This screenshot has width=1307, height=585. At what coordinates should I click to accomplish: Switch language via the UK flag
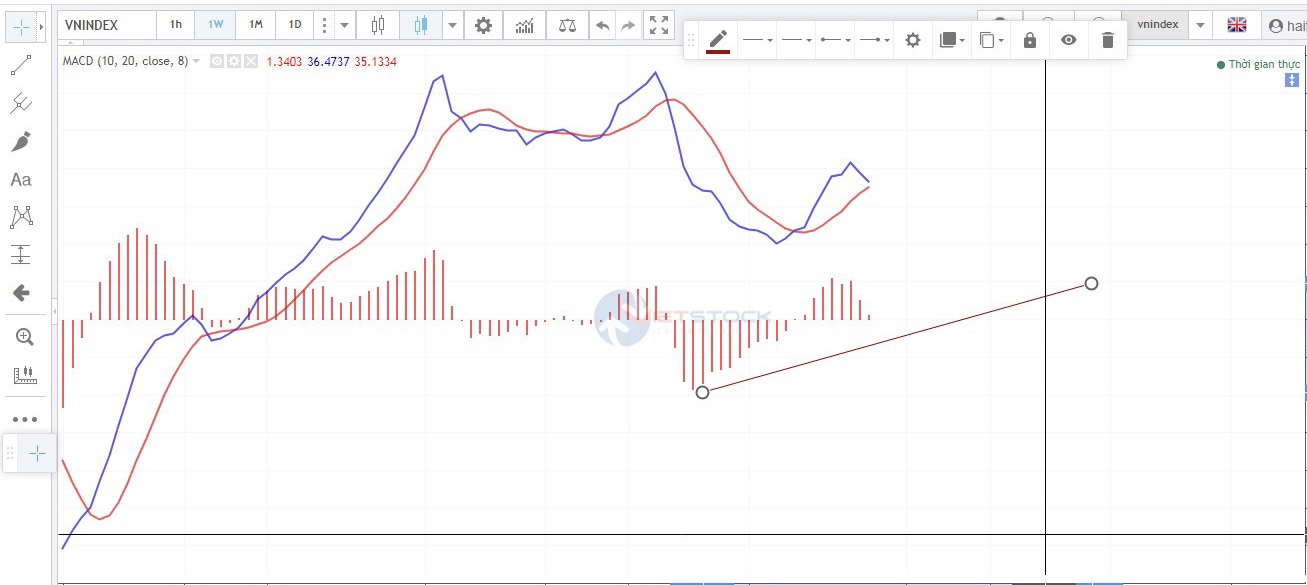tap(1237, 25)
